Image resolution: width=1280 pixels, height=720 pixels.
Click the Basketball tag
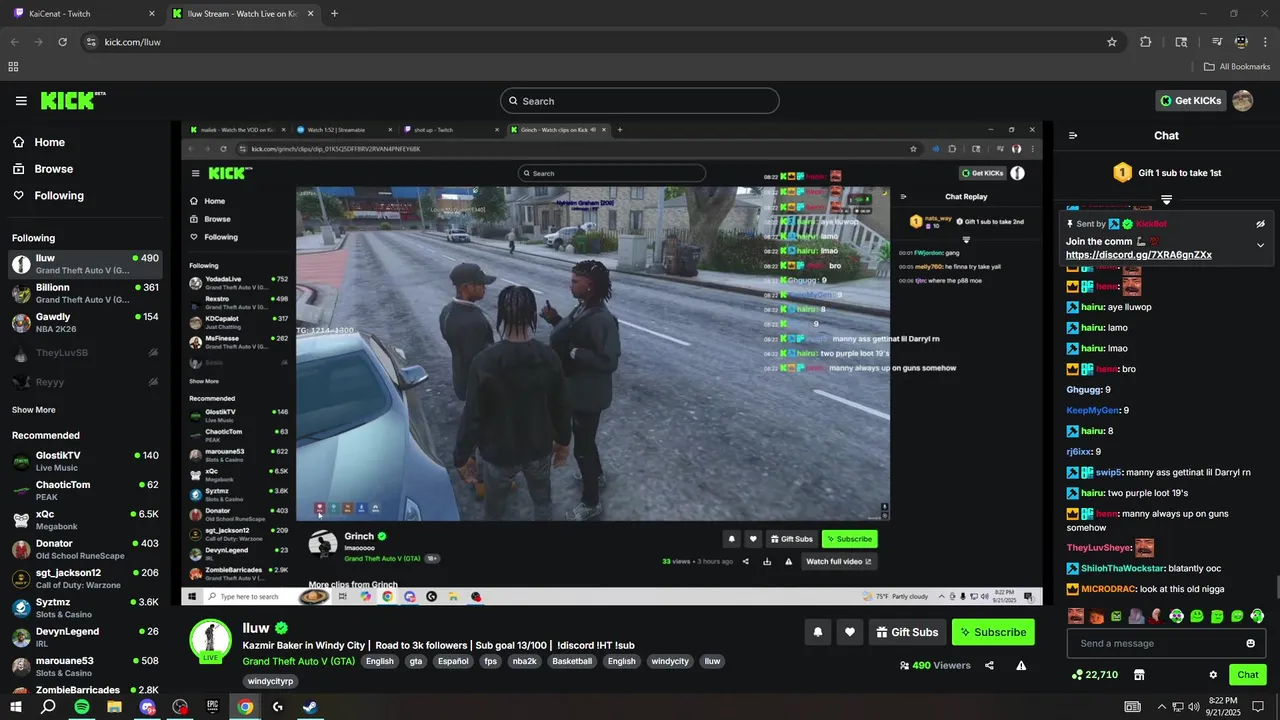click(x=572, y=661)
